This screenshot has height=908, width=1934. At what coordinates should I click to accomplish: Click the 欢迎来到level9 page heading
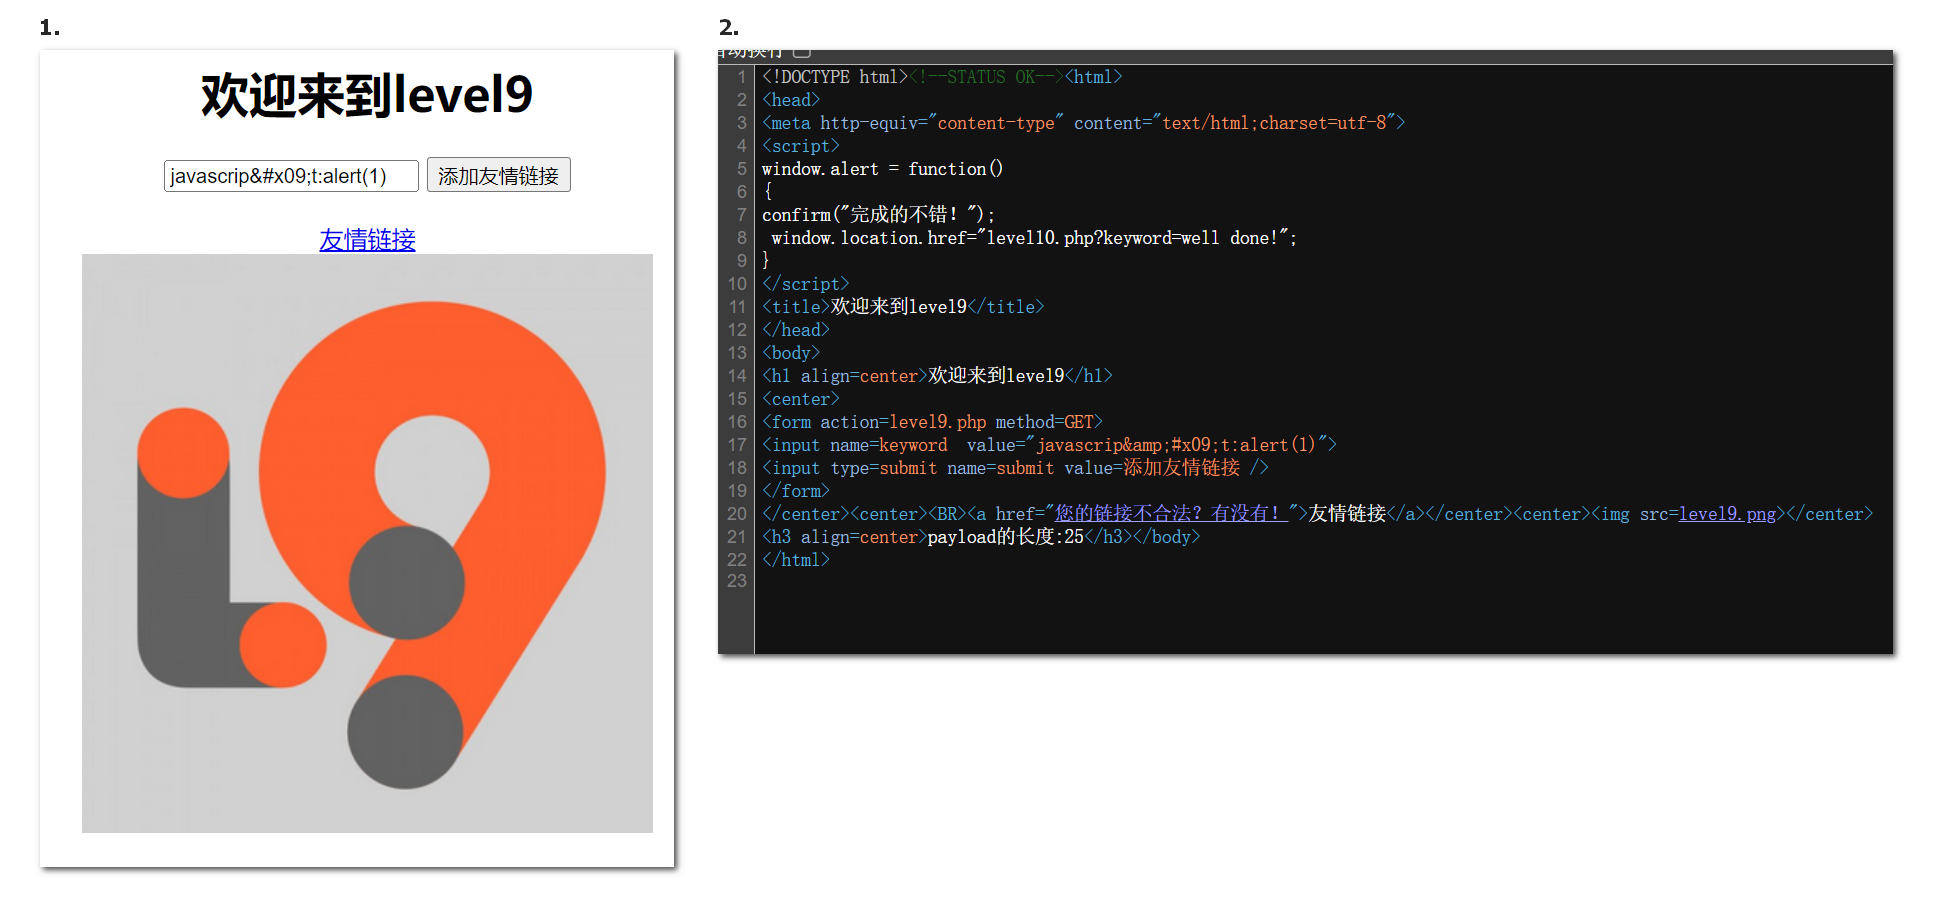click(x=367, y=96)
